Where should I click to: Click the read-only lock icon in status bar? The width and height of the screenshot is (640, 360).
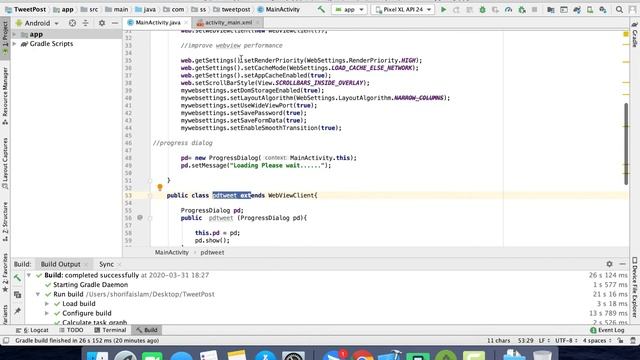pyautogui.click(x=620, y=340)
